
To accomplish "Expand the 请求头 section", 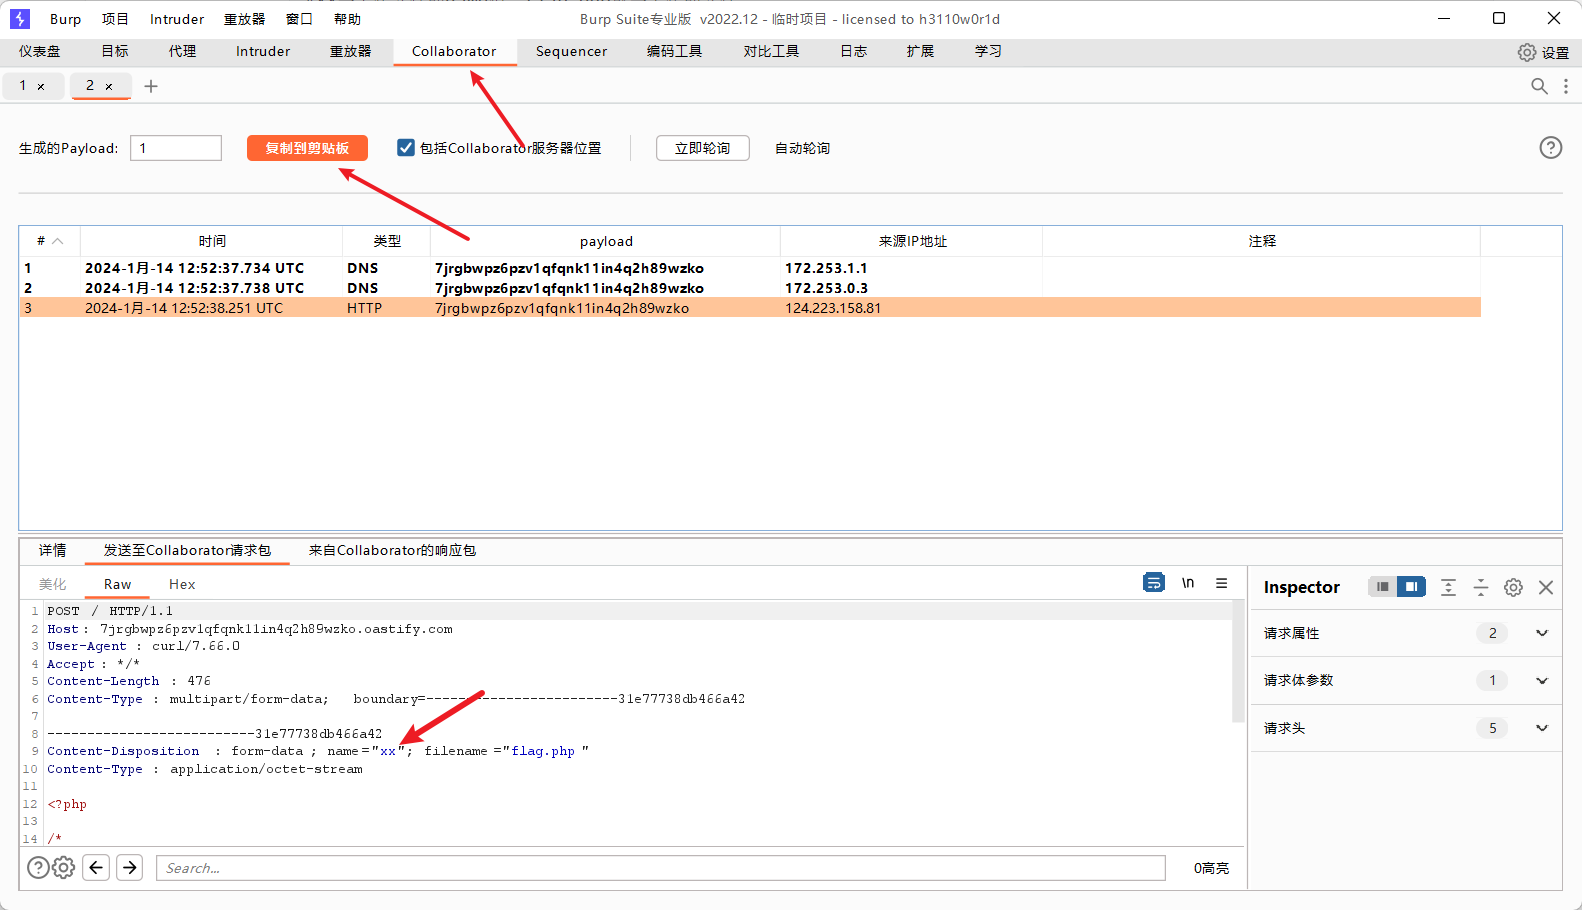I will [x=1541, y=728].
